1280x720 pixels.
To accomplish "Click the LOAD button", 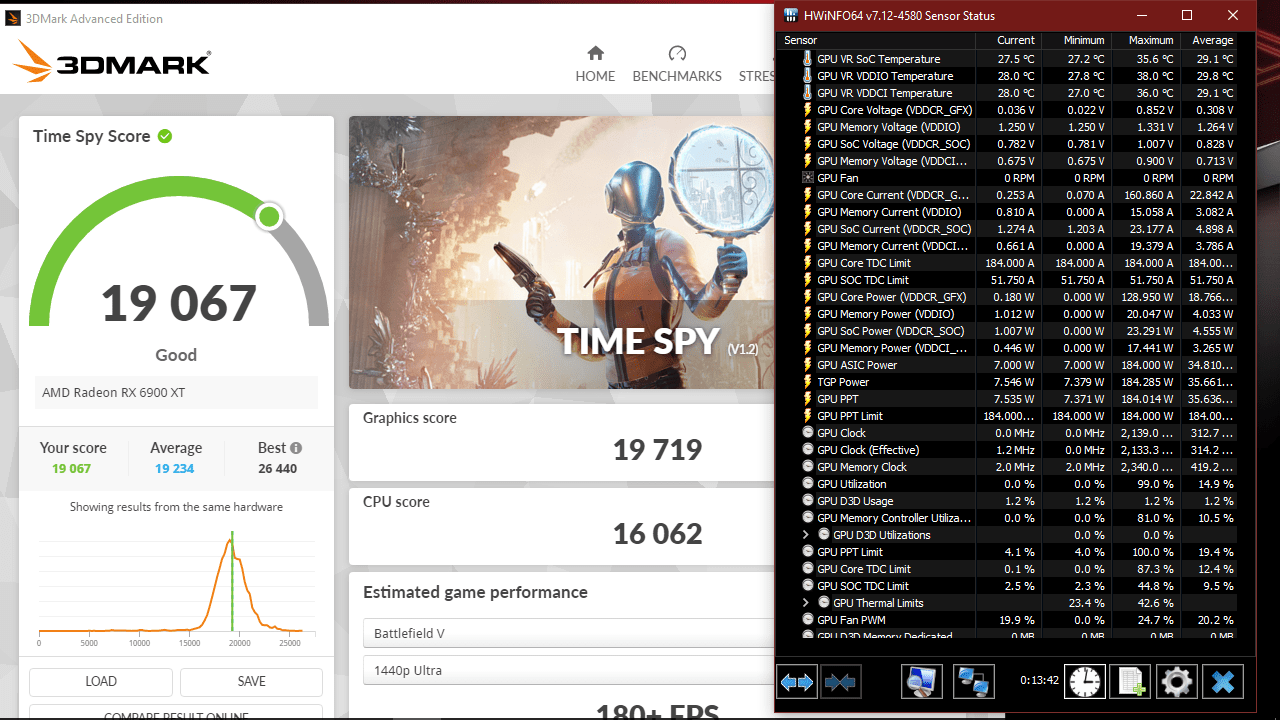I will pyautogui.click(x=101, y=681).
